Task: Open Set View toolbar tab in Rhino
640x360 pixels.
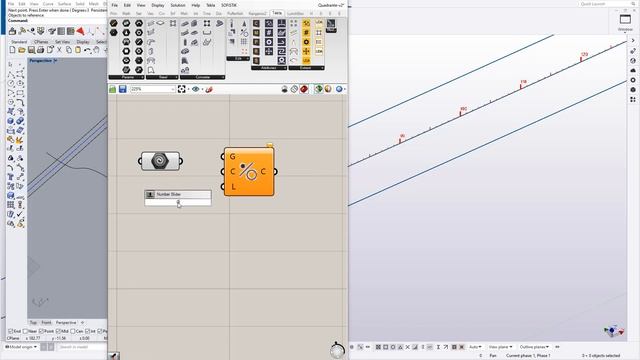Action: click(62, 42)
